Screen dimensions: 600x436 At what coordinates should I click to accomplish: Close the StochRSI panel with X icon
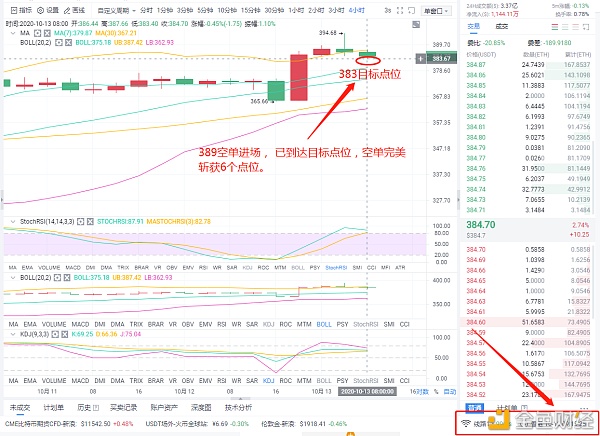click(90, 221)
